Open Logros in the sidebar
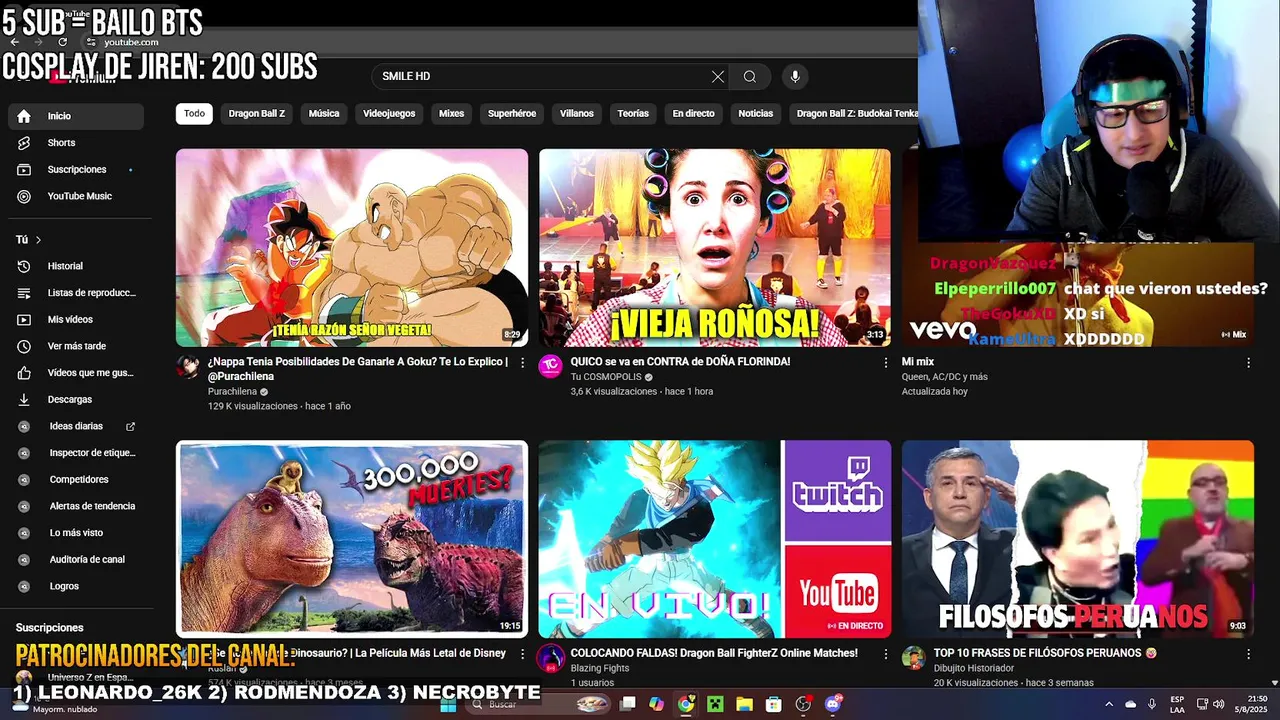This screenshot has width=1280, height=720. point(76,586)
